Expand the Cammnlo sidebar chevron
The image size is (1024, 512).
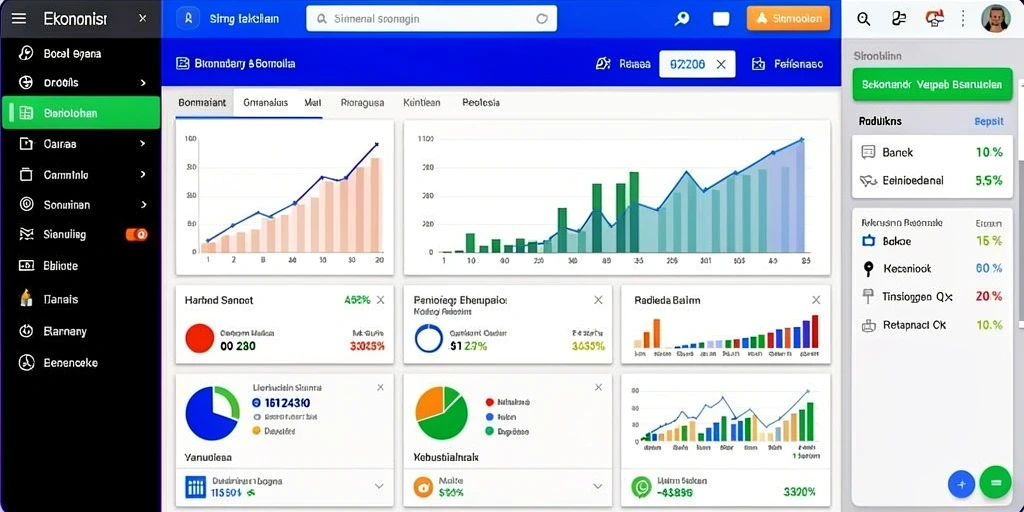point(142,174)
